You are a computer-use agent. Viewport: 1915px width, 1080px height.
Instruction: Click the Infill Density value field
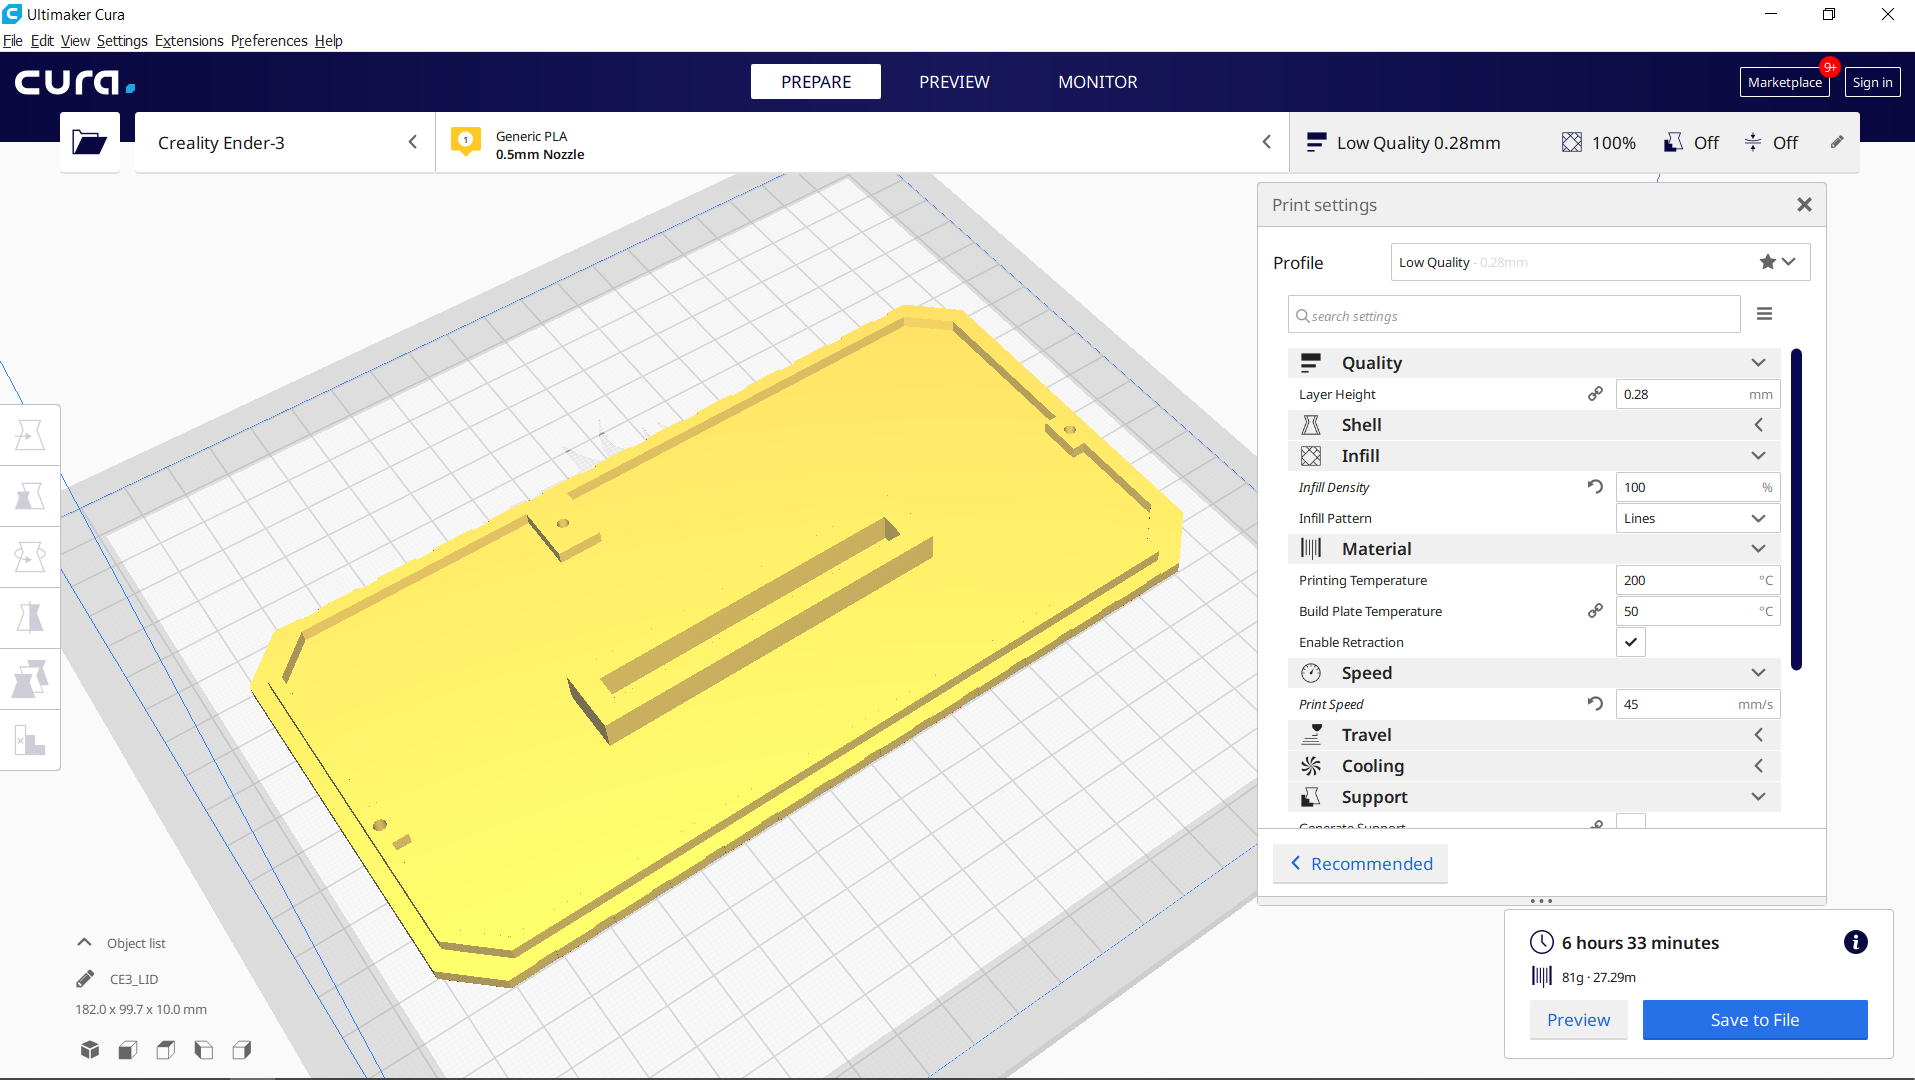[x=1698, y=487]
